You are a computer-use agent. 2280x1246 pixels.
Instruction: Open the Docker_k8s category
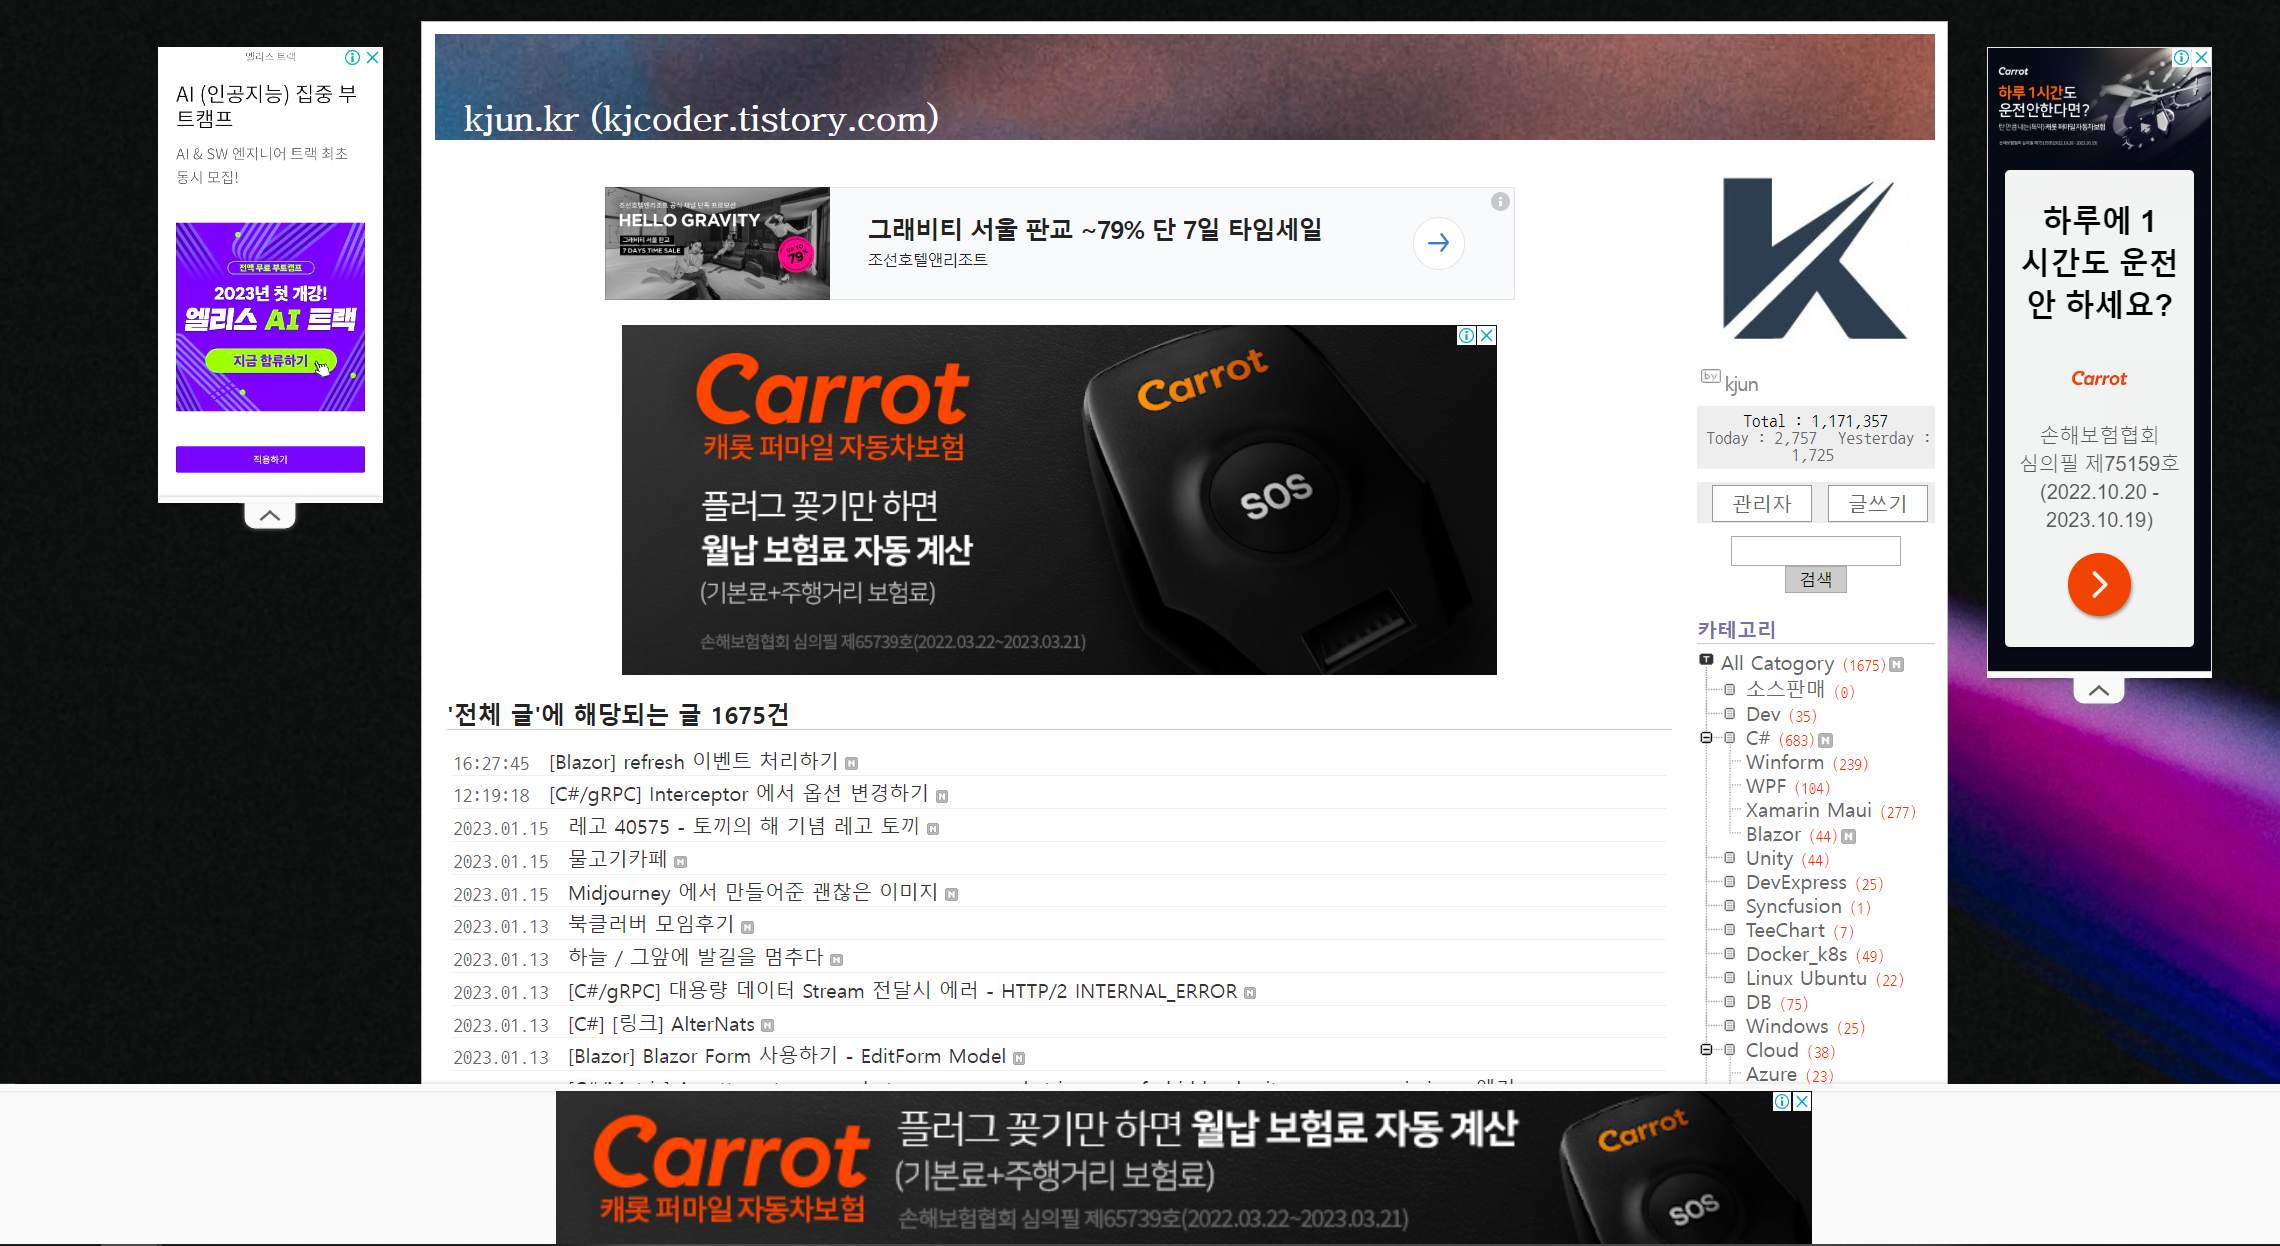pos(1796,954)
